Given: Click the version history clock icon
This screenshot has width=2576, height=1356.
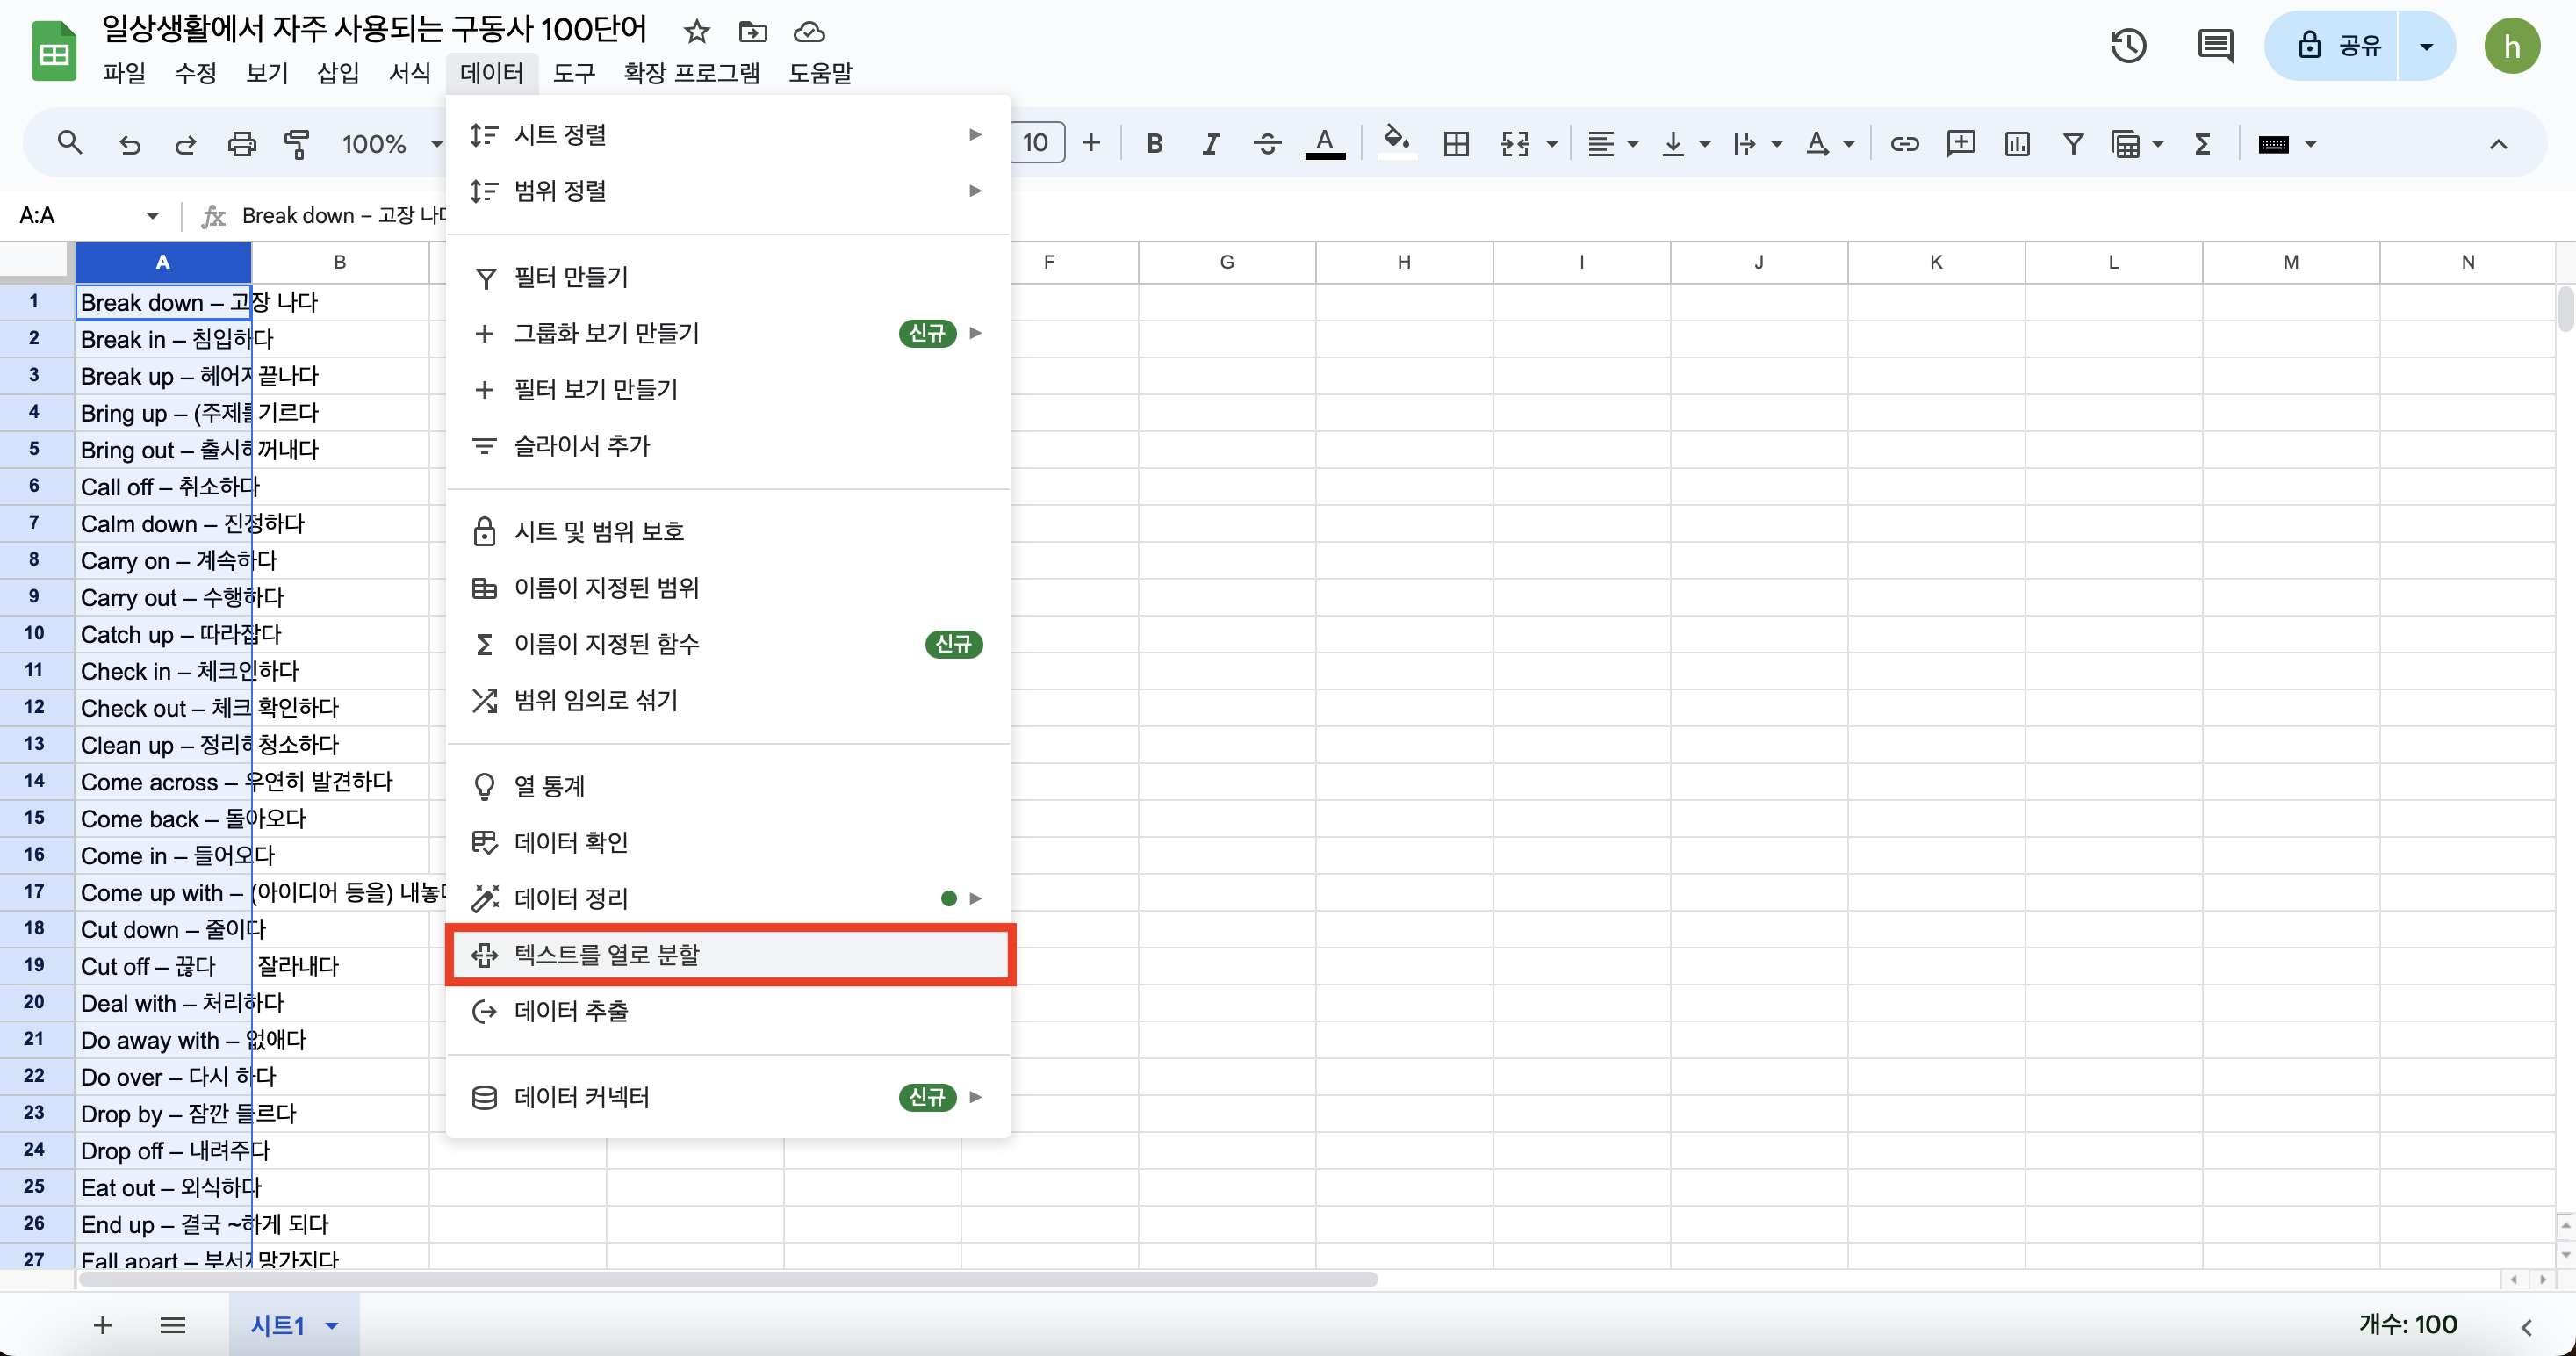Looking at the screenshot, I should pyautogui.click(x=2128, y=46).
